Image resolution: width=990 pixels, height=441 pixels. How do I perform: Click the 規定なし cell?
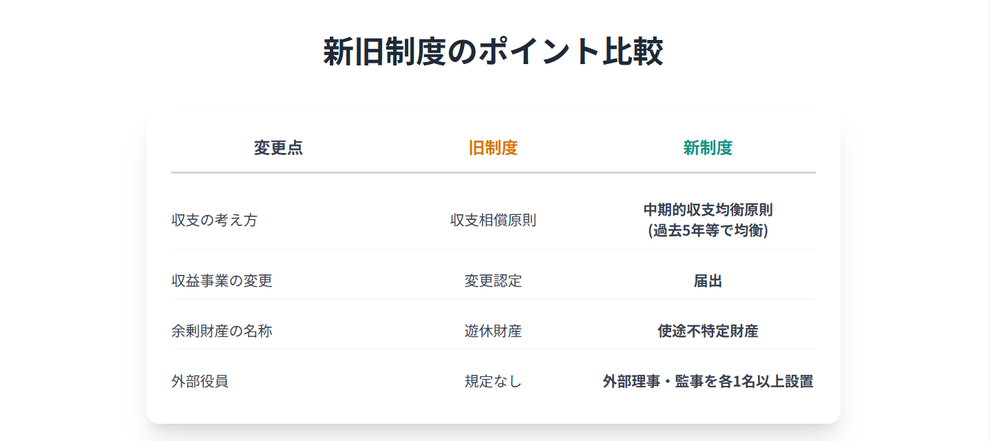click(493, 381)
